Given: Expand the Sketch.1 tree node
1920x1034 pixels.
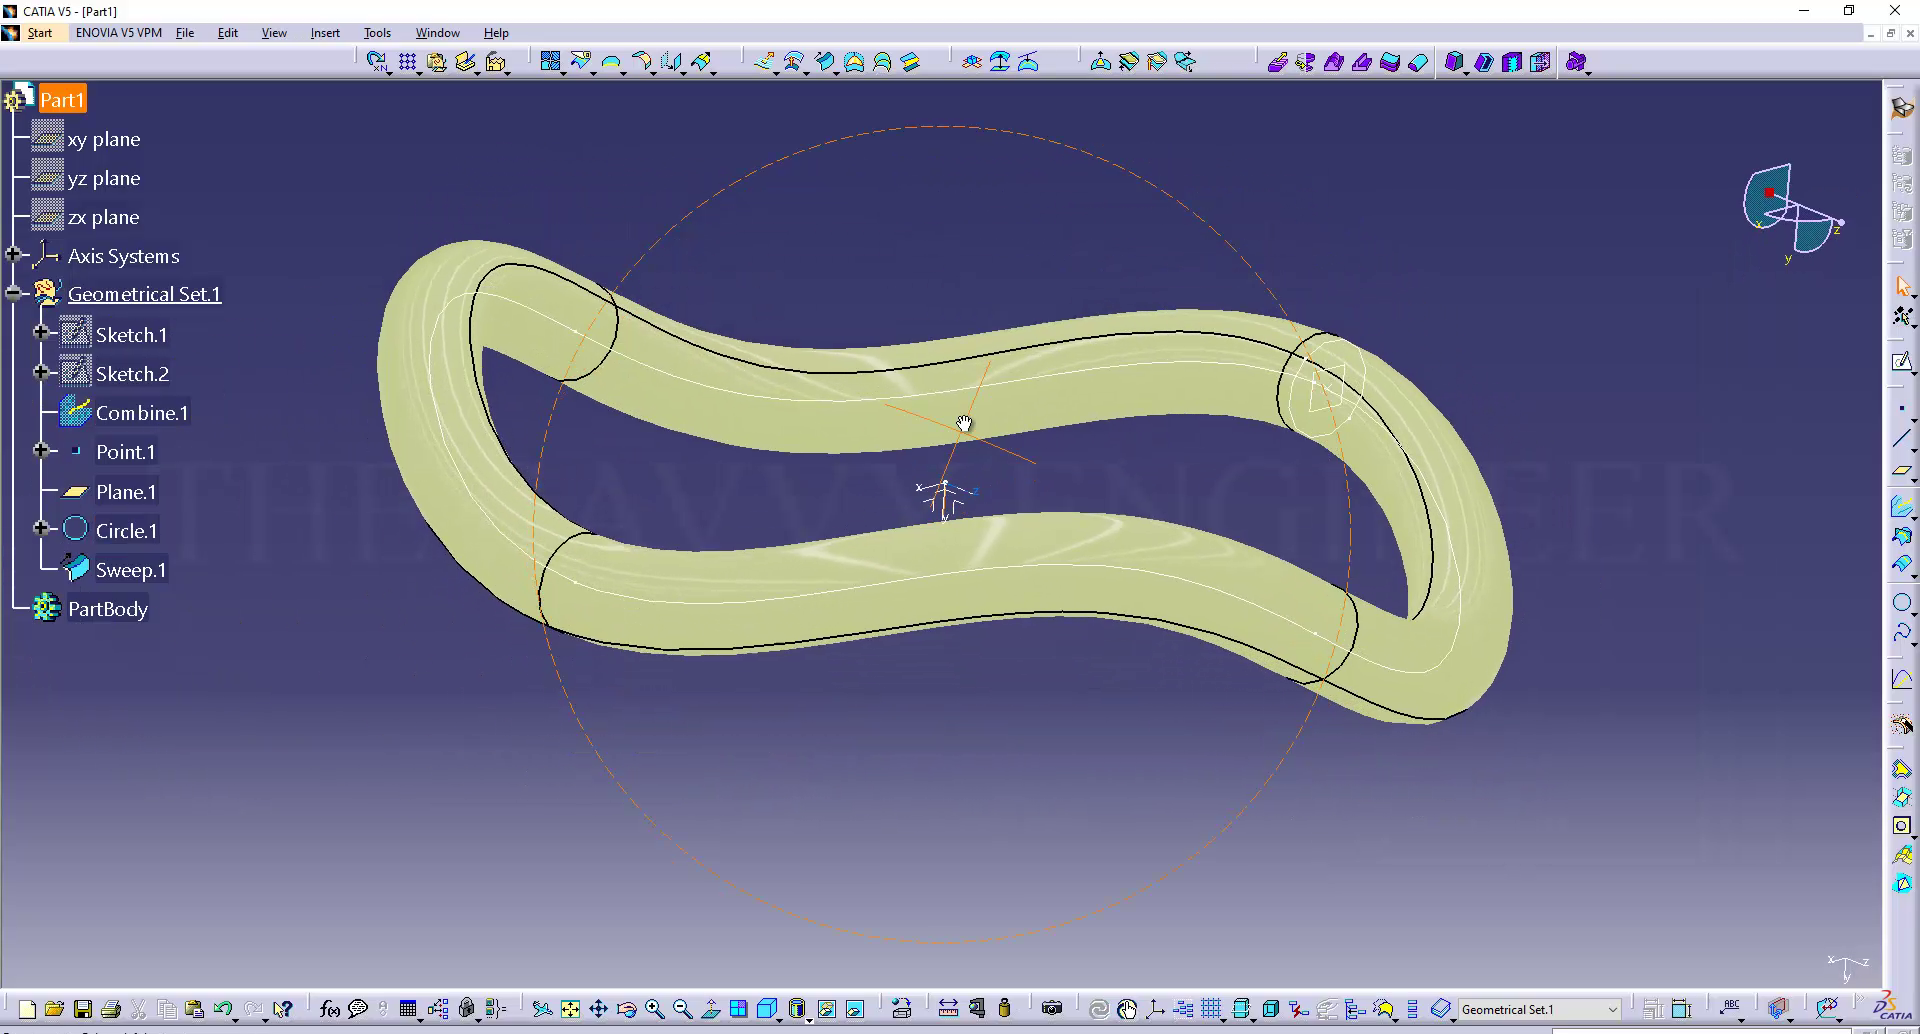Looking at the screenshot, I should pyautogui.click(x=41, y=333).
